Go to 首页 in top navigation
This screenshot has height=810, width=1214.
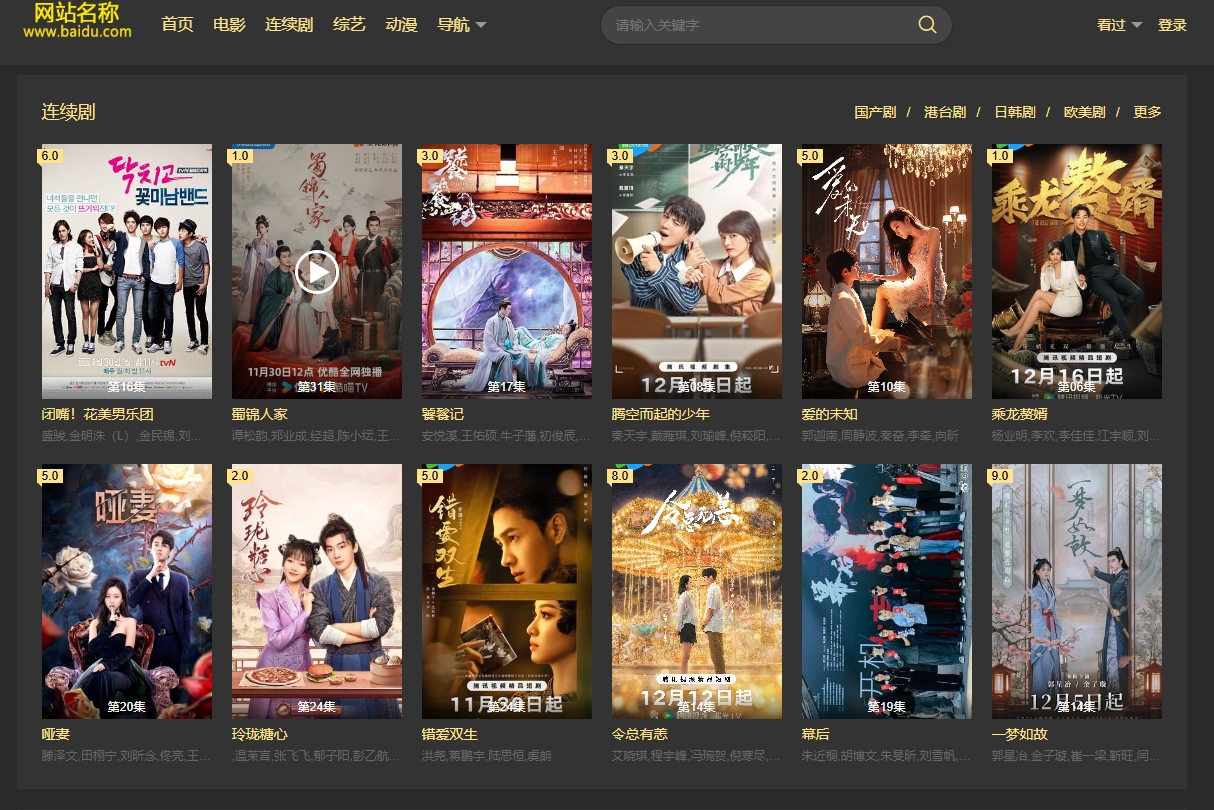coord(177,25)
